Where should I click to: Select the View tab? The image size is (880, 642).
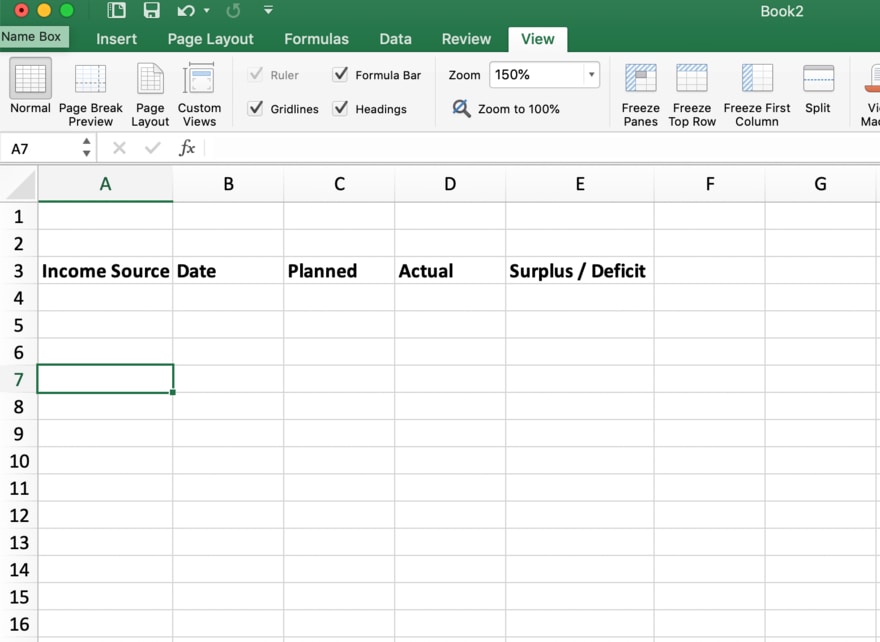click(x=537, y=39)
